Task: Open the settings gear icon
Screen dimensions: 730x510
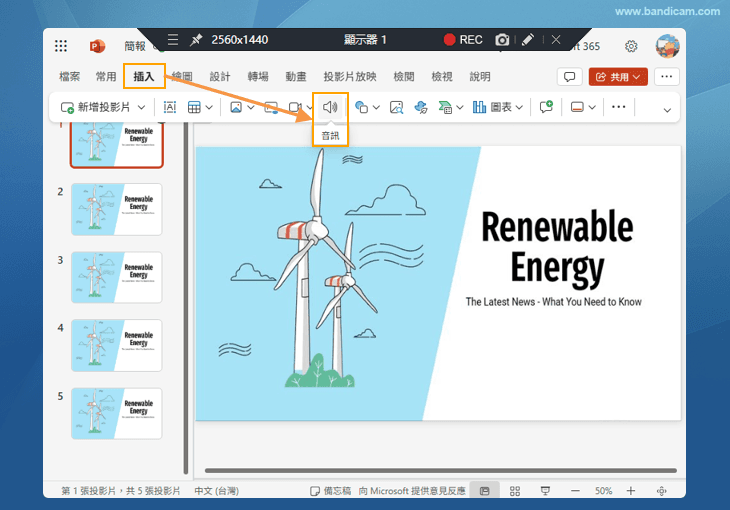Action: point(631,46)
